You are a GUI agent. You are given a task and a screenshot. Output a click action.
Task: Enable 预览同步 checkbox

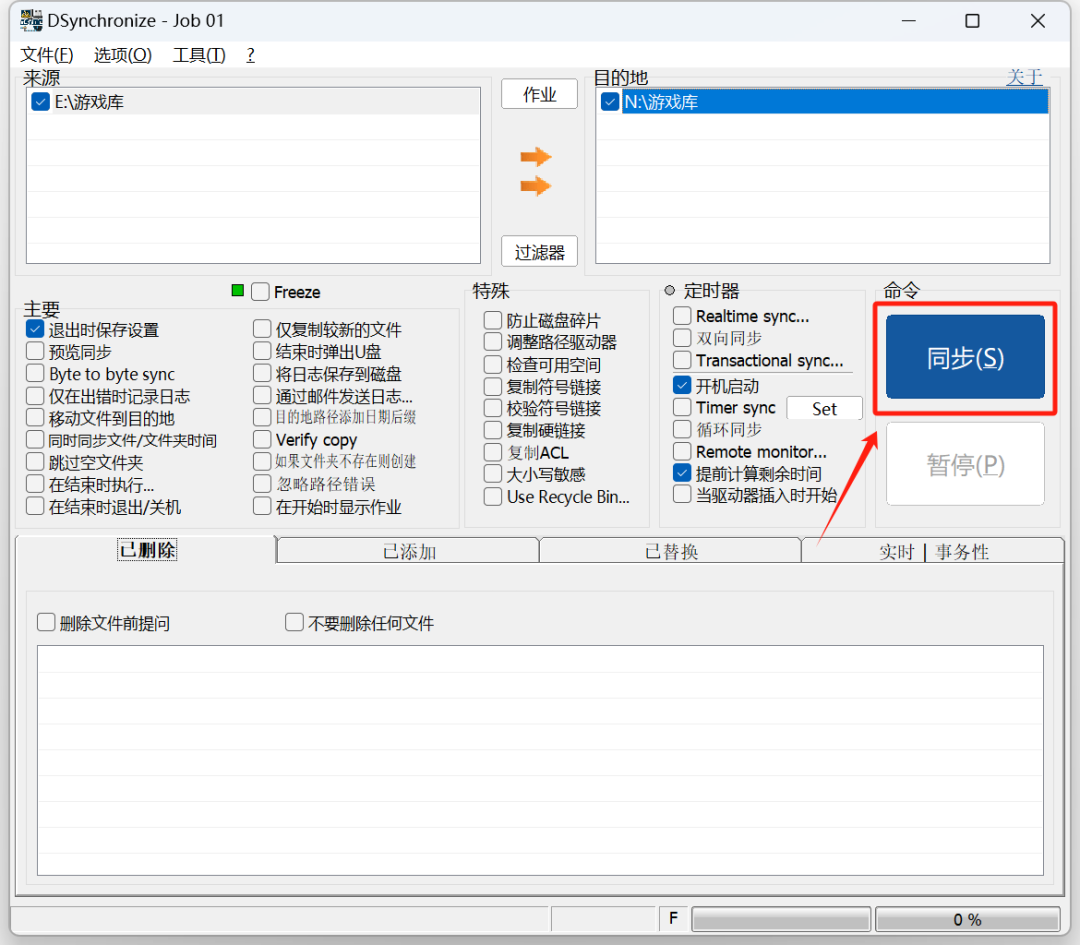click(35, 351)
